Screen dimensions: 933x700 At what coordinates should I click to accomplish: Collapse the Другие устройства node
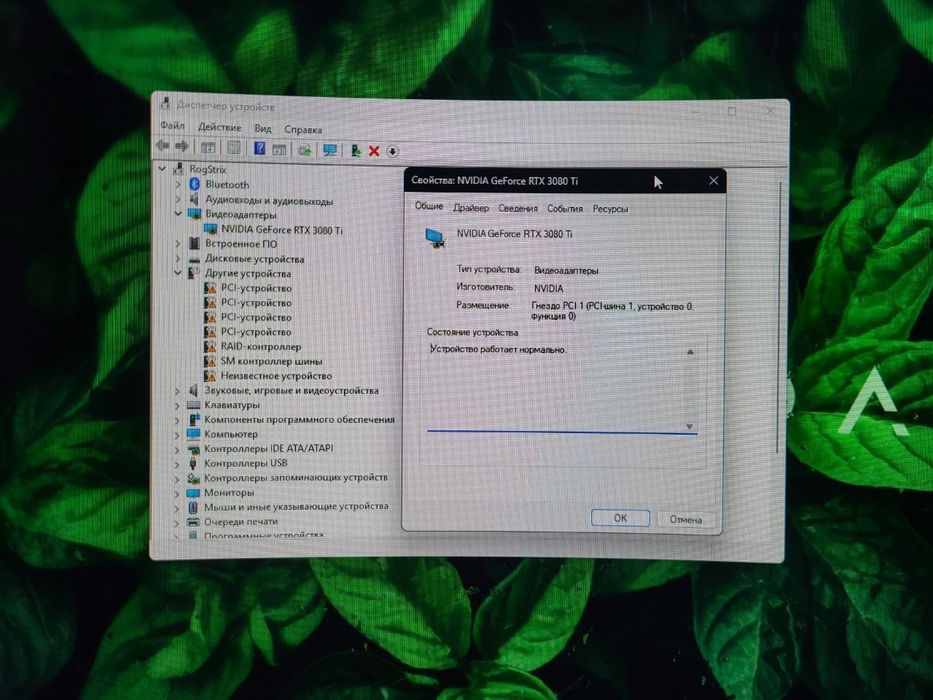pyautogui.click(x=178, y=273)
